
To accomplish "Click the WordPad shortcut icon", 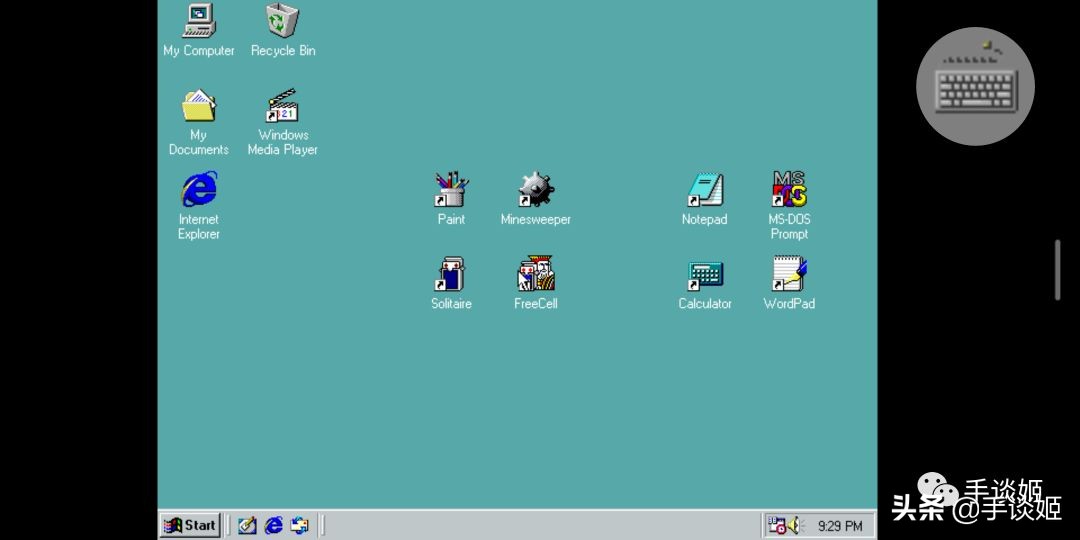I will coord(788,274).
